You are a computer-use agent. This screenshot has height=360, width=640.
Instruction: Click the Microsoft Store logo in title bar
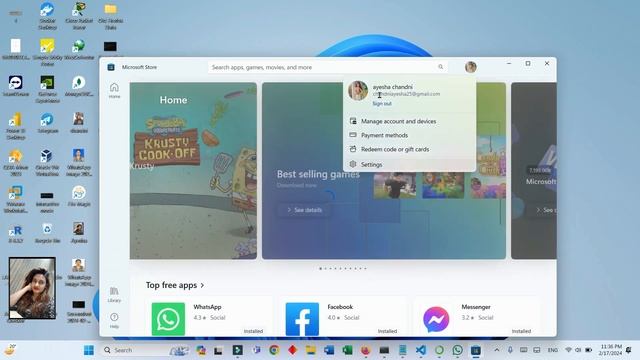point(111,67)
